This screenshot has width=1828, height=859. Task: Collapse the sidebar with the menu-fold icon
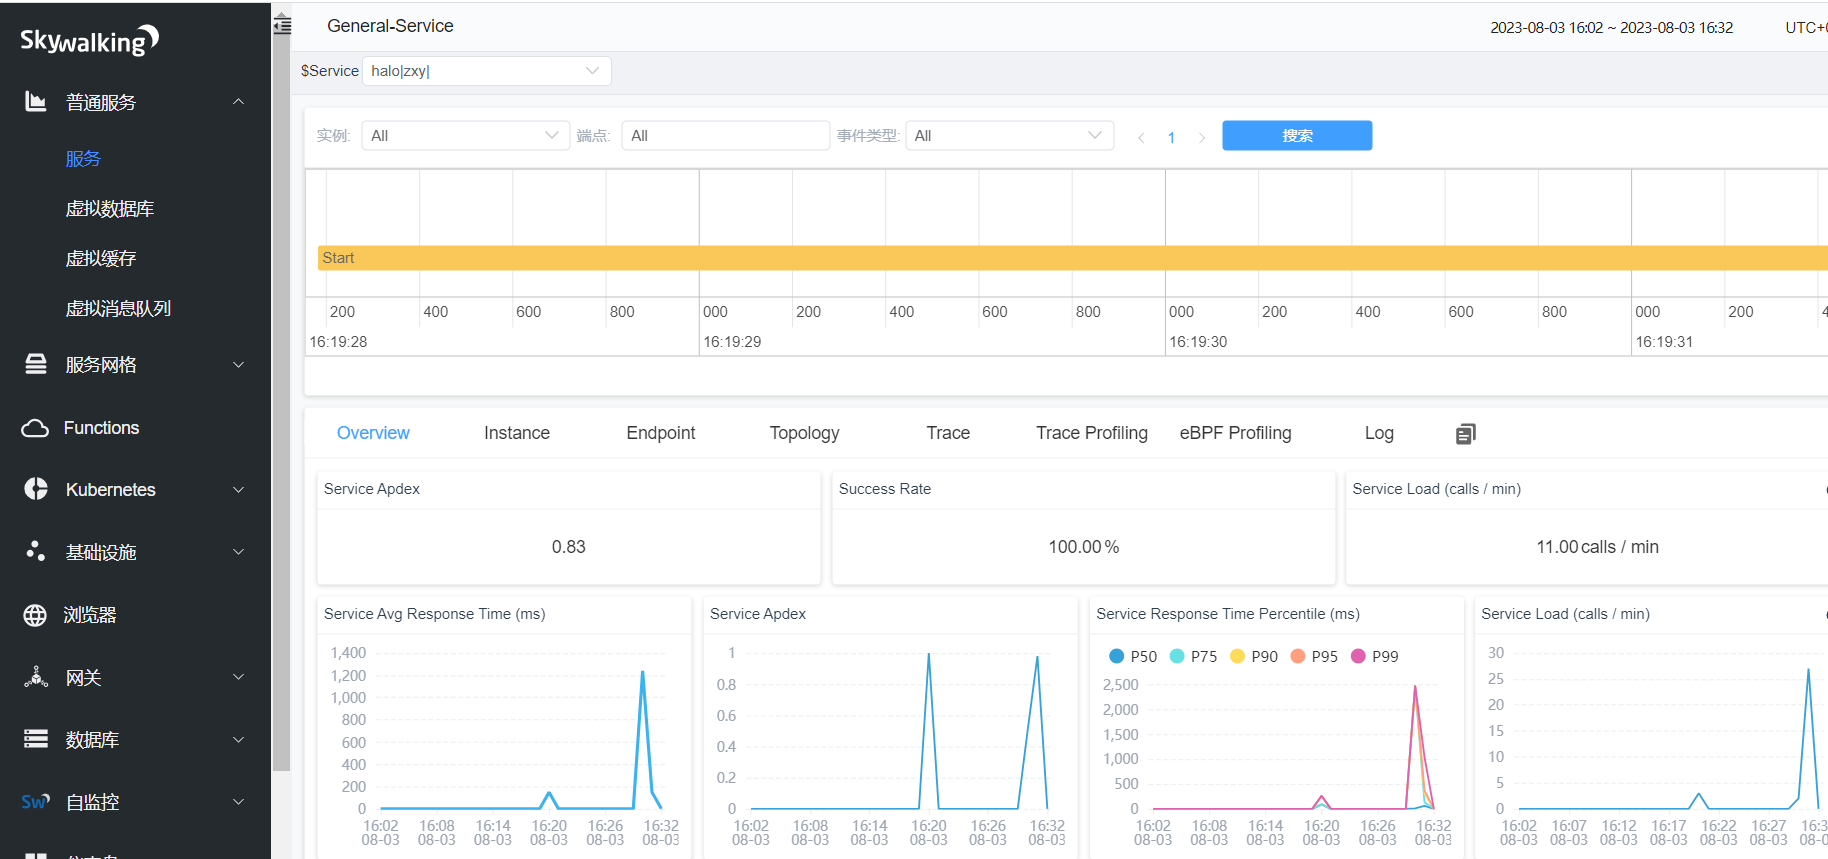[x=283, y=25]
